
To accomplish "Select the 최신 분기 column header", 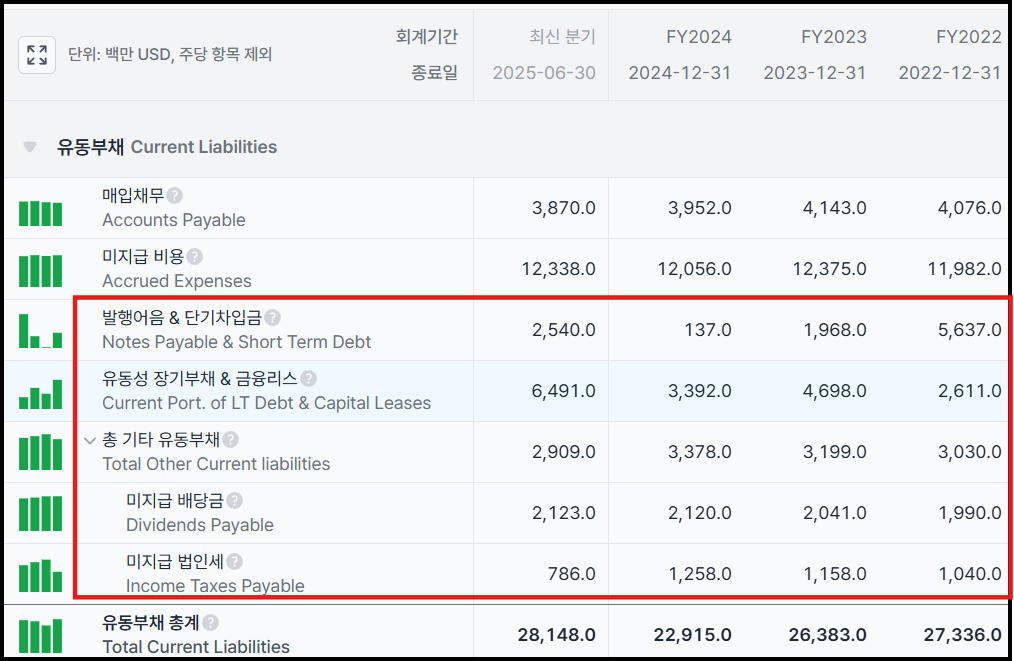I will pyautogui.click(x=562, y=37).
